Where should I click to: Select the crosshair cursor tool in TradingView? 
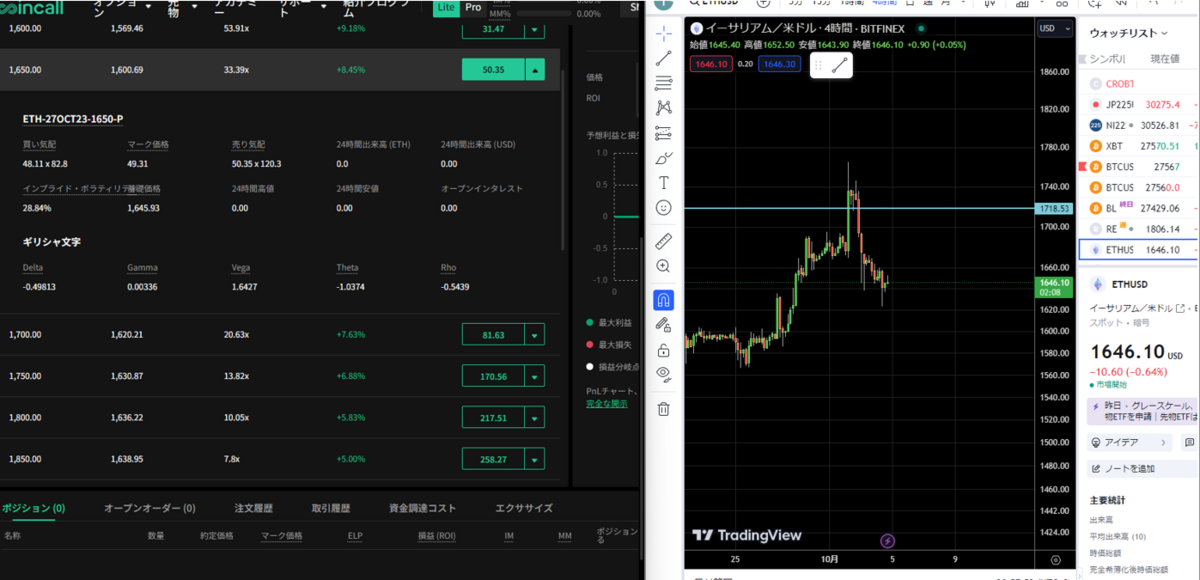[664, 33]
